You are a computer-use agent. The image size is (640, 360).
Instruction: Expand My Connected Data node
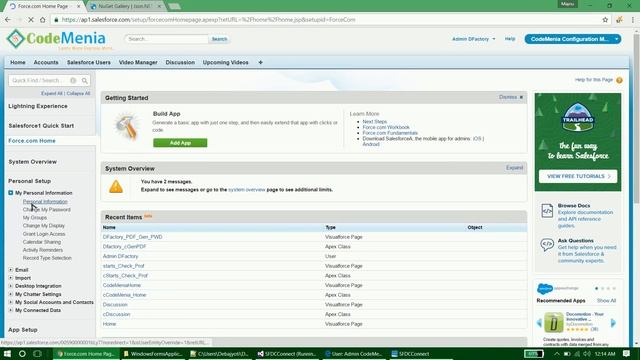click(x=11, y=311)
